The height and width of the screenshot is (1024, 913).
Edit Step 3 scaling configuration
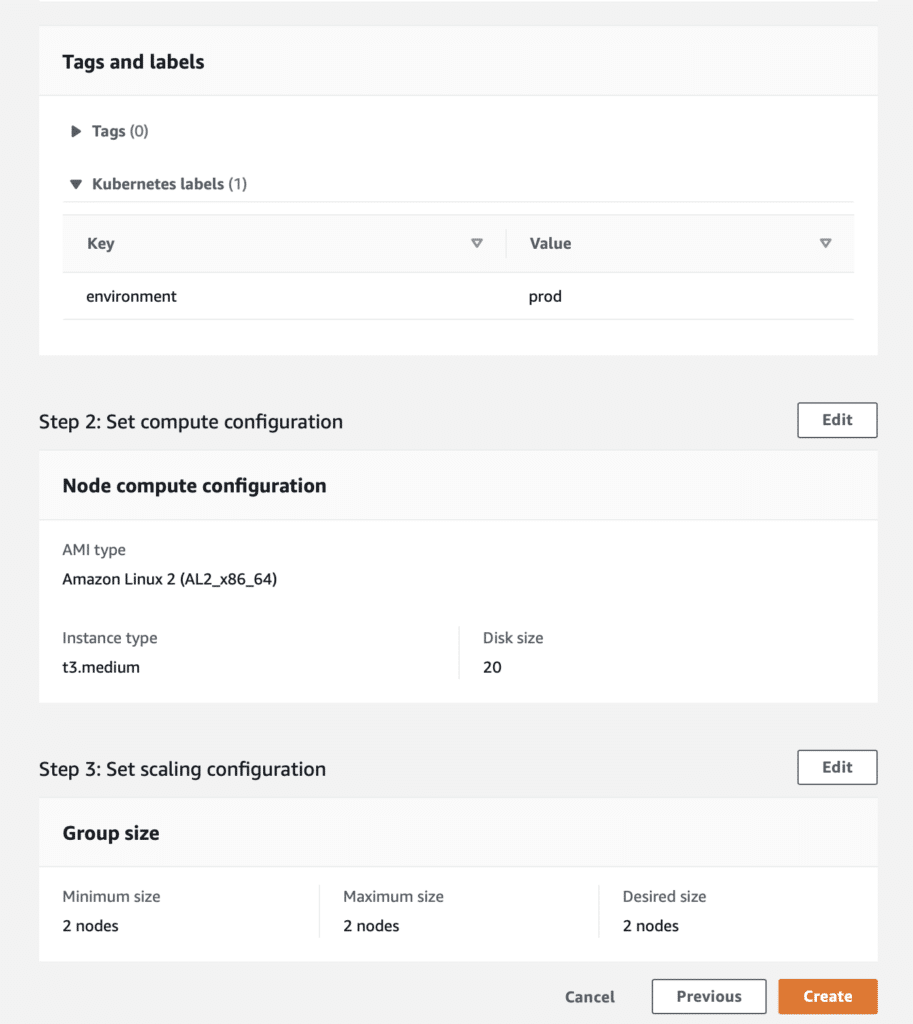[837, 767]
